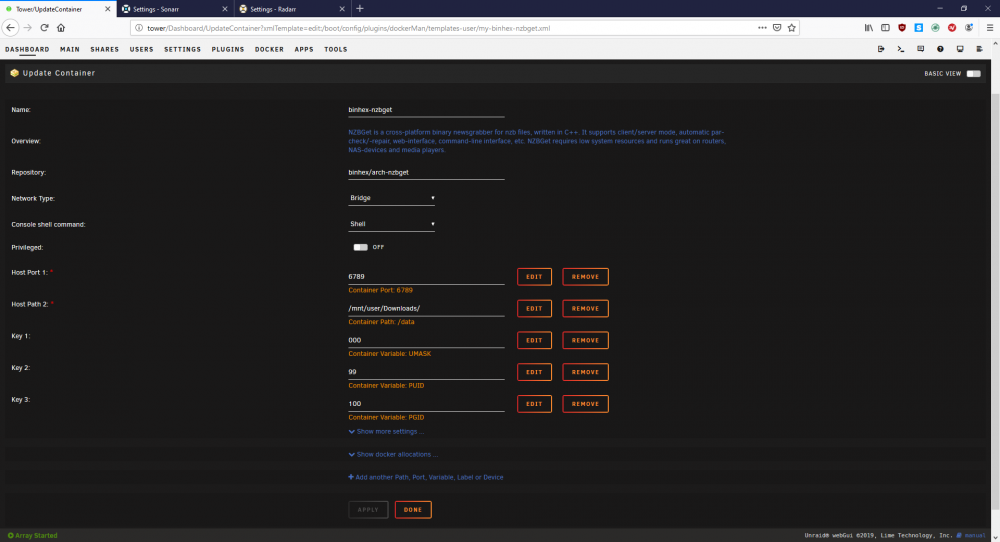Bookmark this page with the star icon
This screenshot has height=542, width=1000.
791,28
